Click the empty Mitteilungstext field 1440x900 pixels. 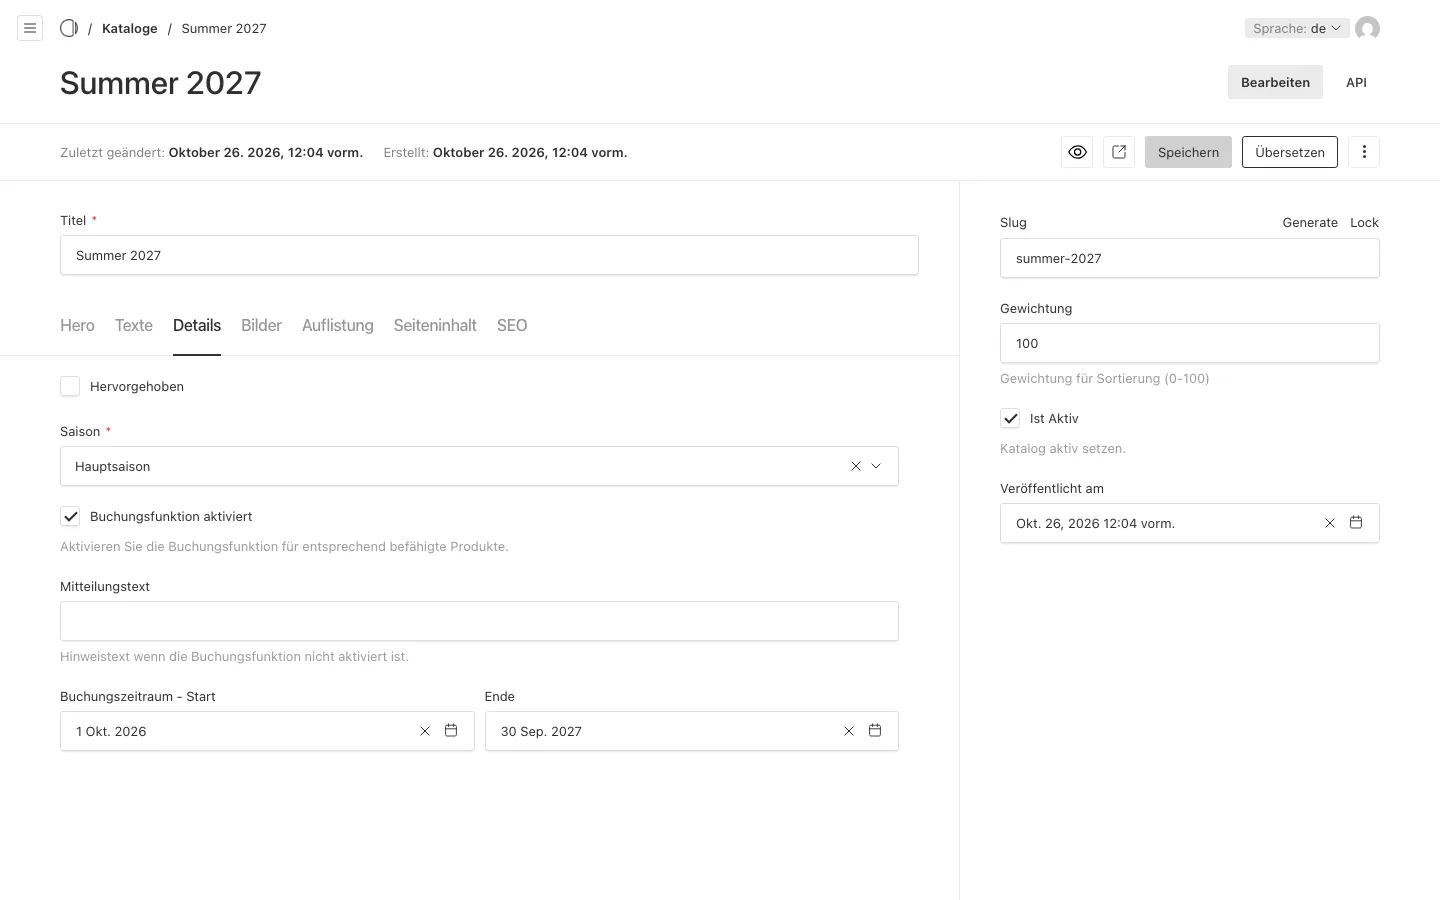coord(479,621)
